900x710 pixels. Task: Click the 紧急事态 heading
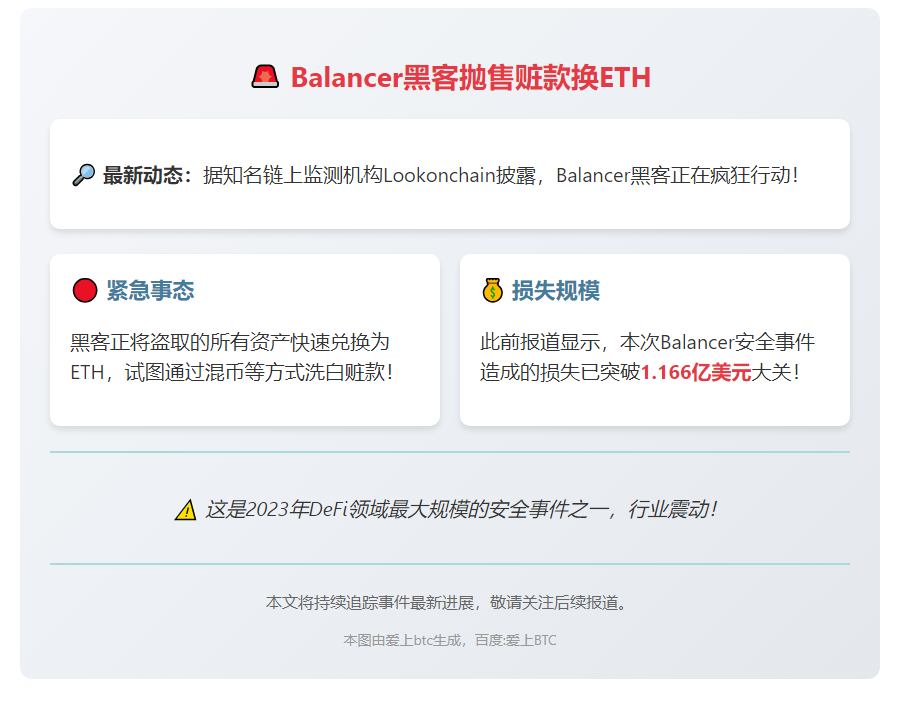(x=150, y=290)
